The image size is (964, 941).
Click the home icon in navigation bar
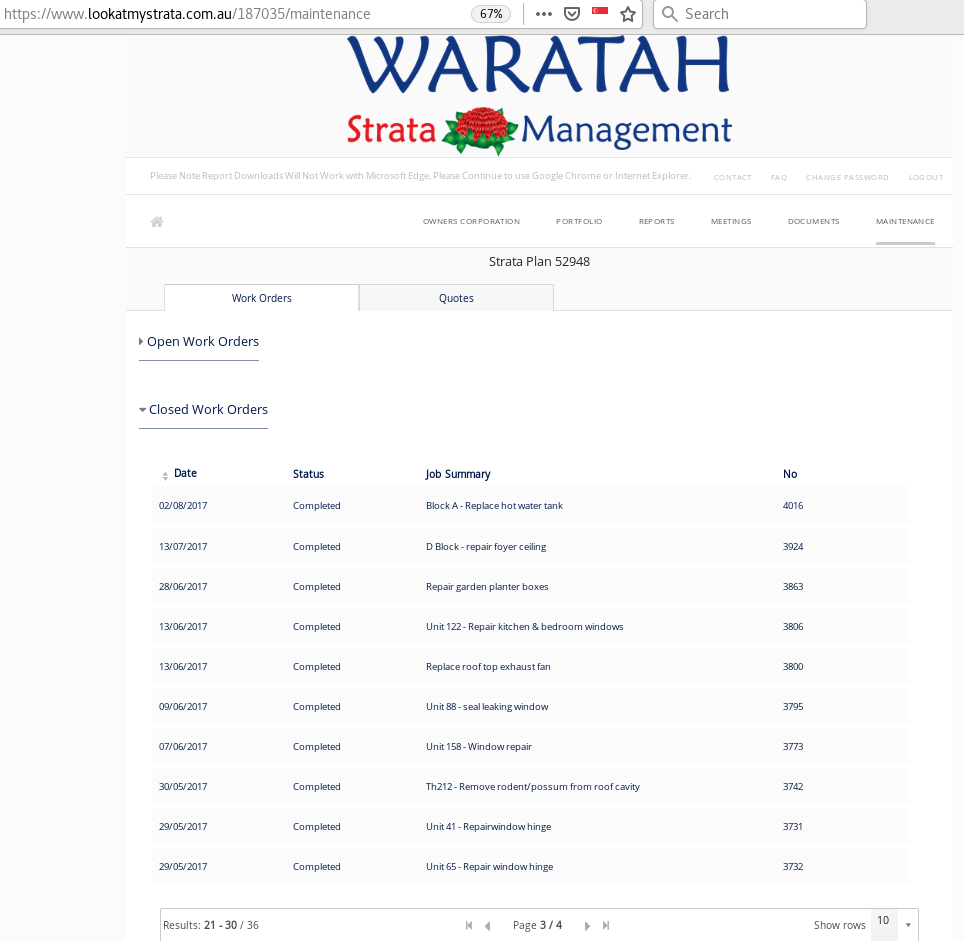156,222
